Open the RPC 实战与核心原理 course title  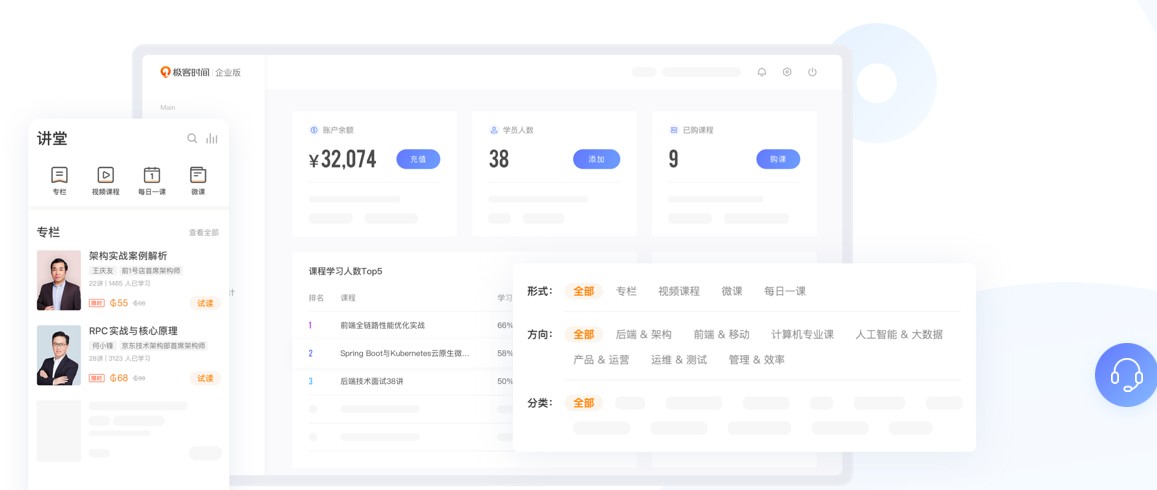(x=134, y=331)
